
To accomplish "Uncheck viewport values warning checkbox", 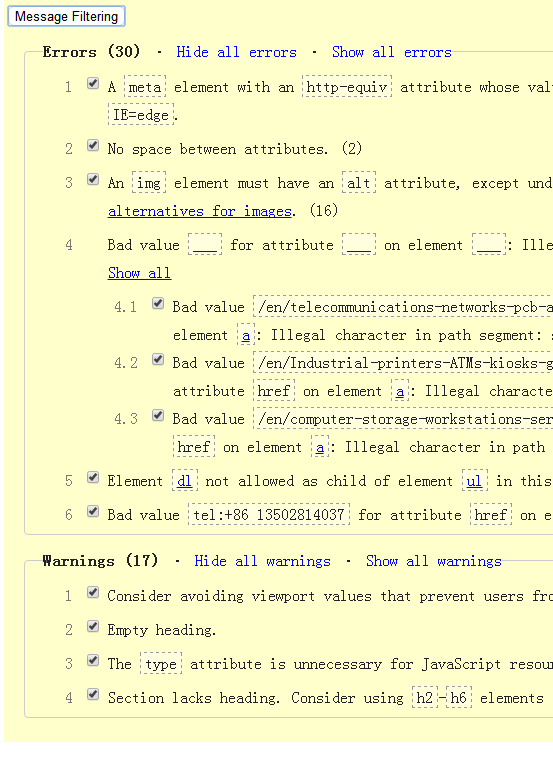I will tap(93, 592).
